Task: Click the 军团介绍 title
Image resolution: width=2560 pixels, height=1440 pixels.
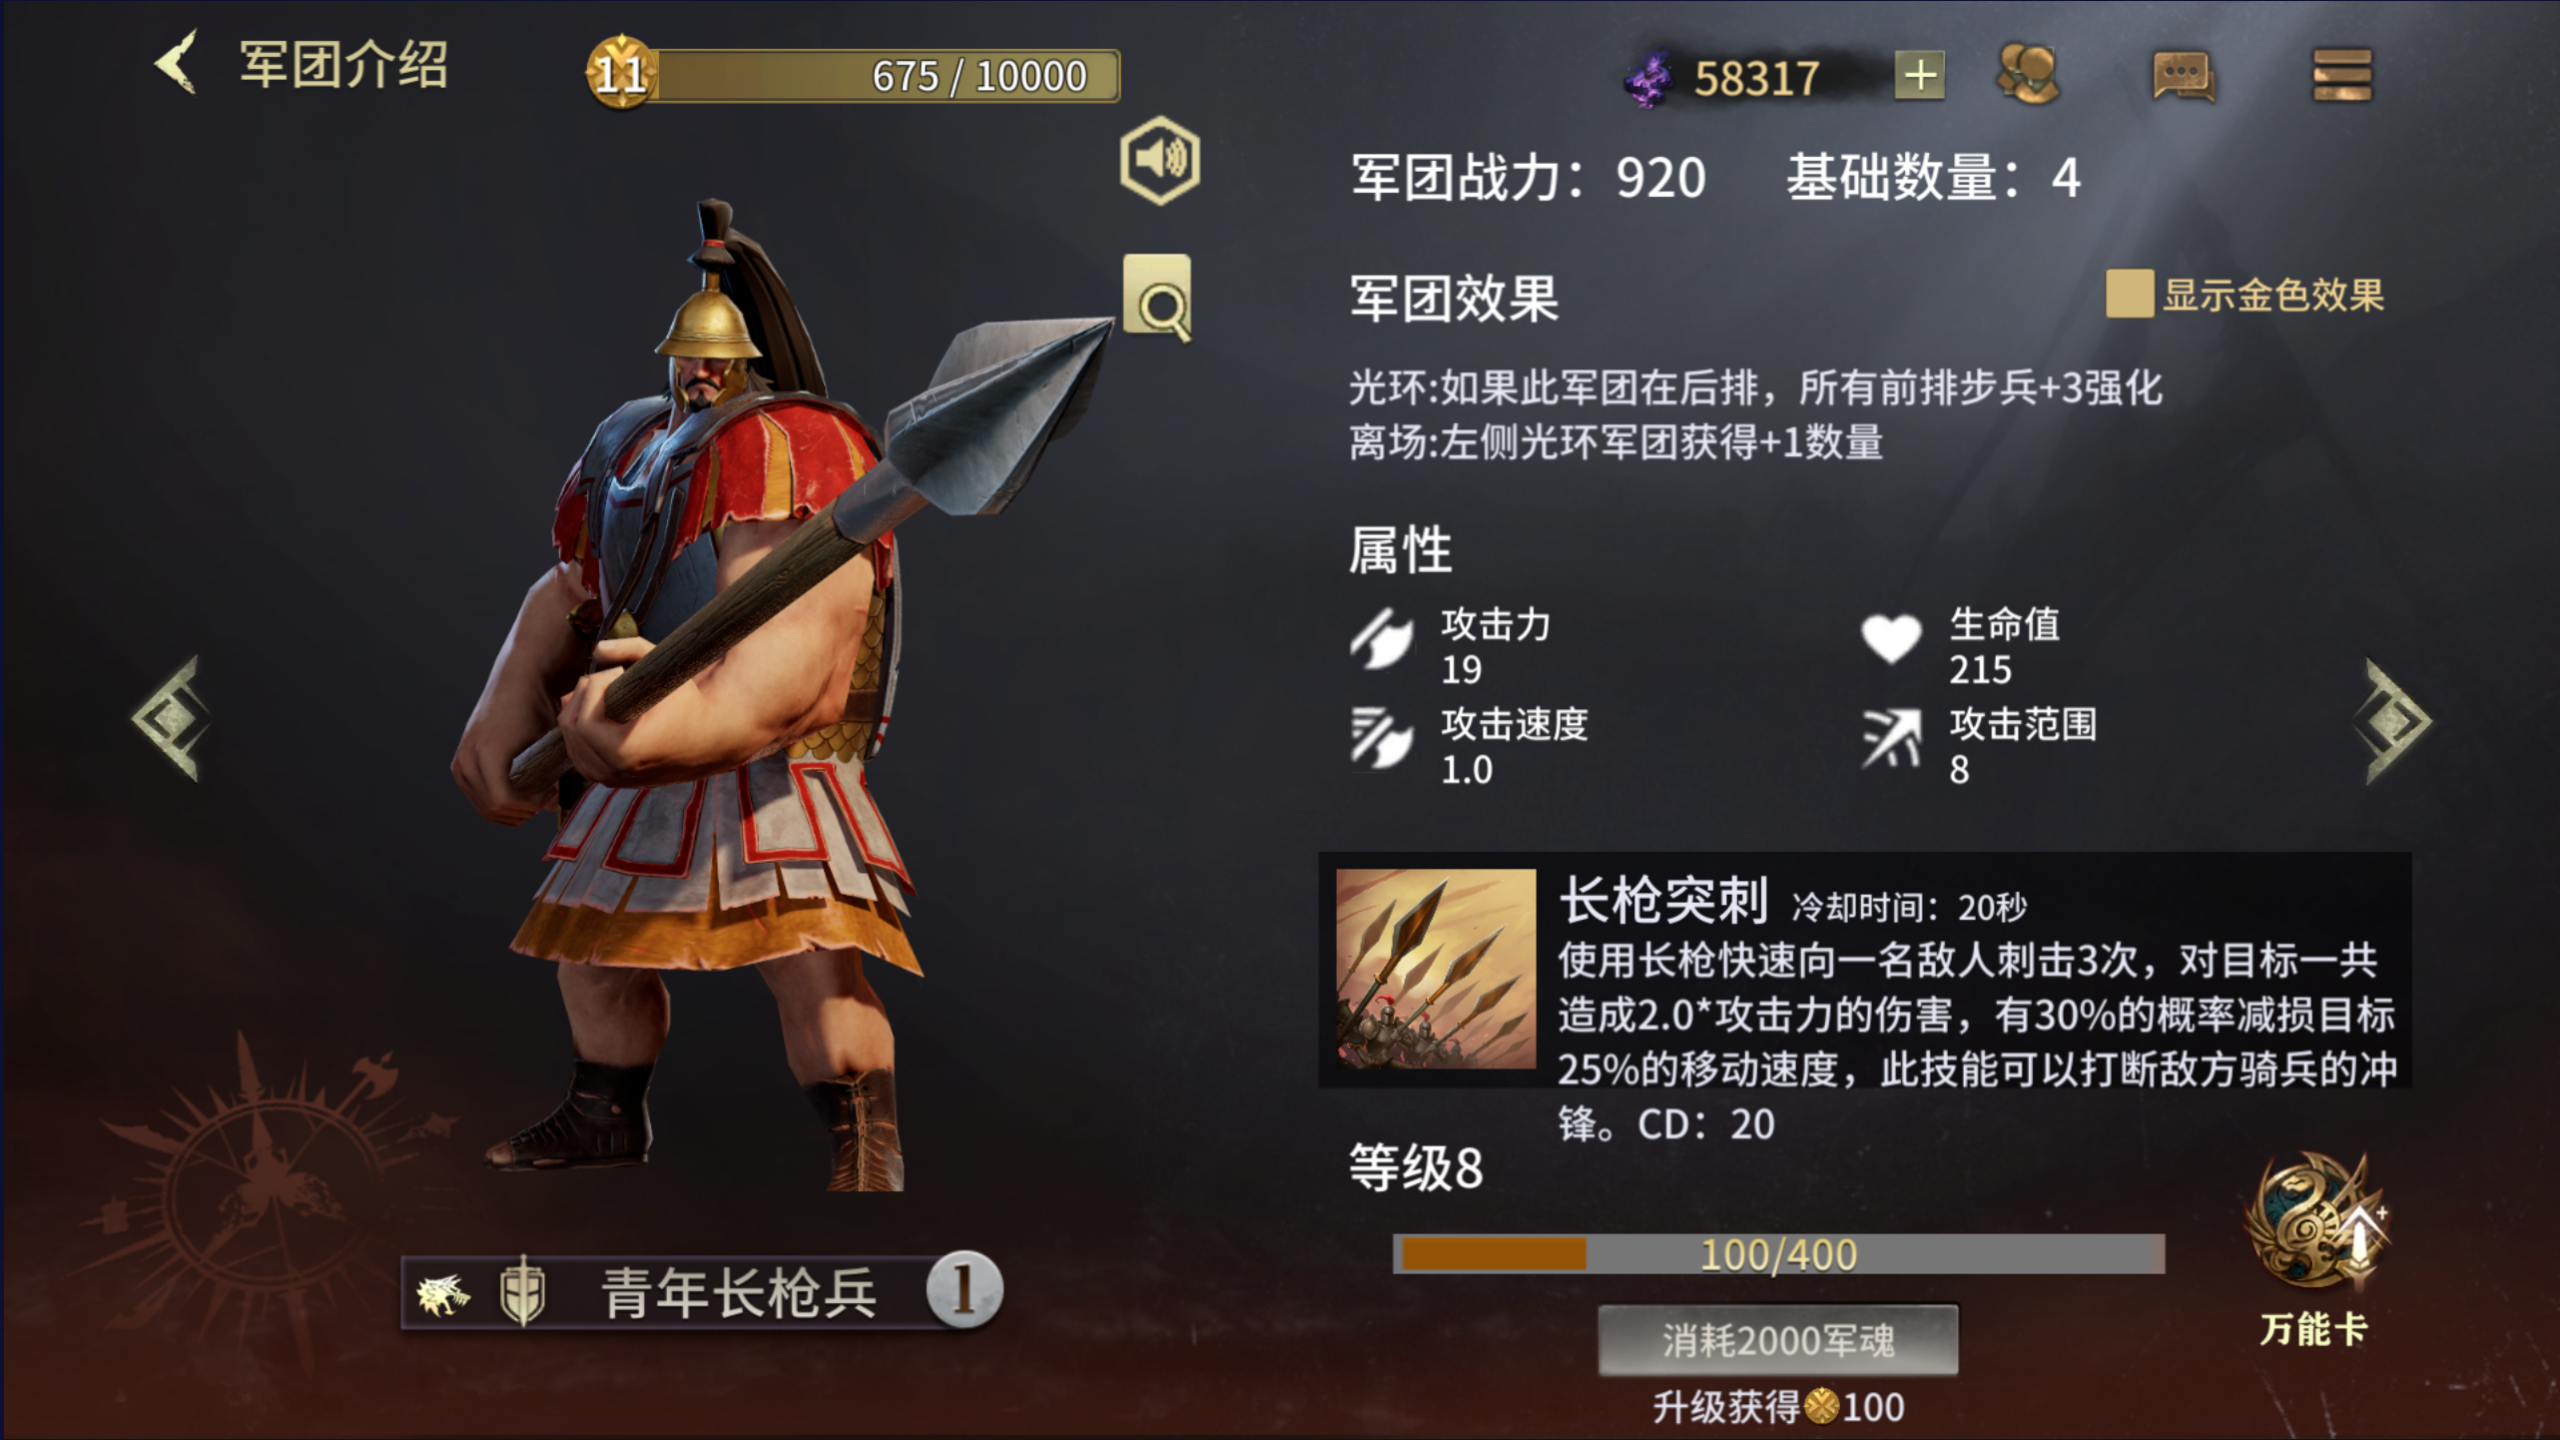Action: [x=344, y=65]
